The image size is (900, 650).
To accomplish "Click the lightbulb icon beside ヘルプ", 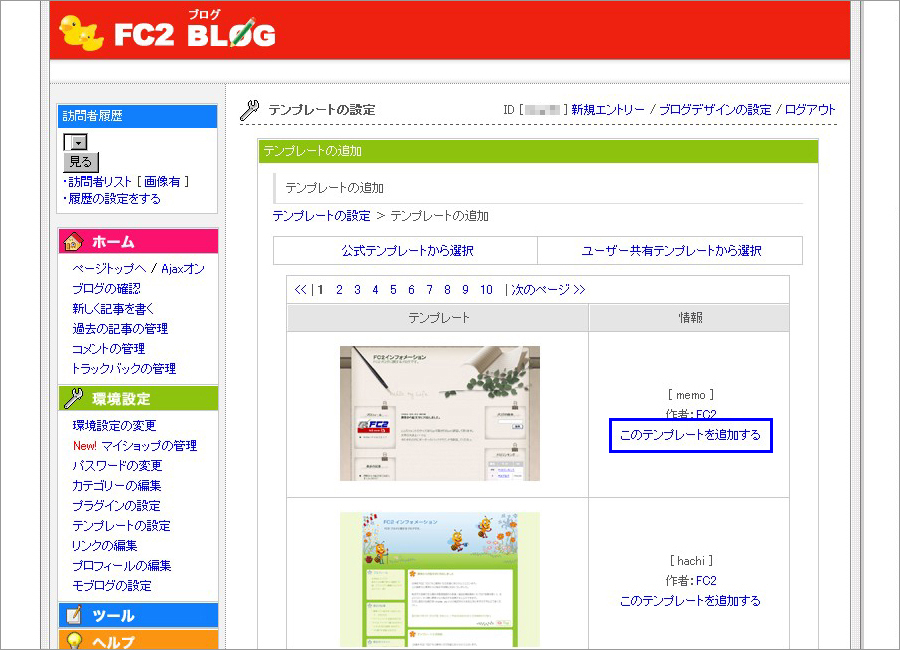I will [x=74, y=641].
